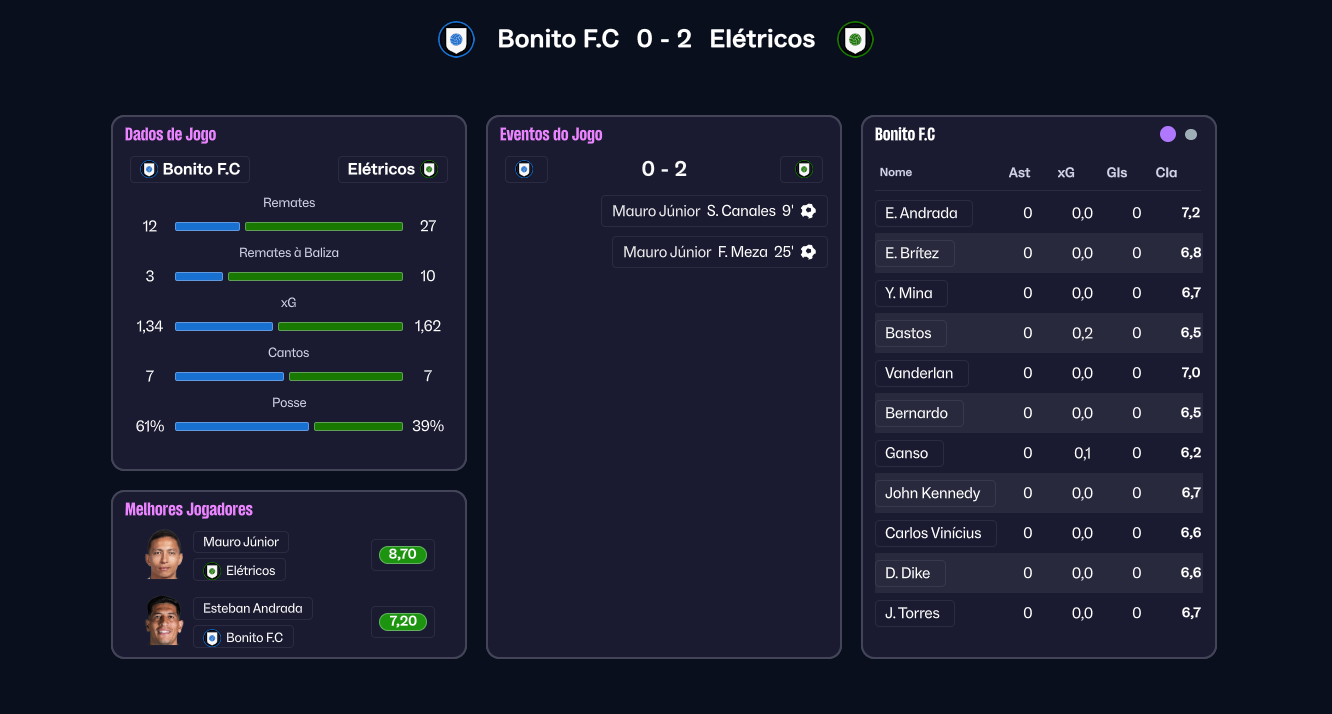Click goal ball icon at 25' event
1332x714 pixels.
[x=808, y=252]
